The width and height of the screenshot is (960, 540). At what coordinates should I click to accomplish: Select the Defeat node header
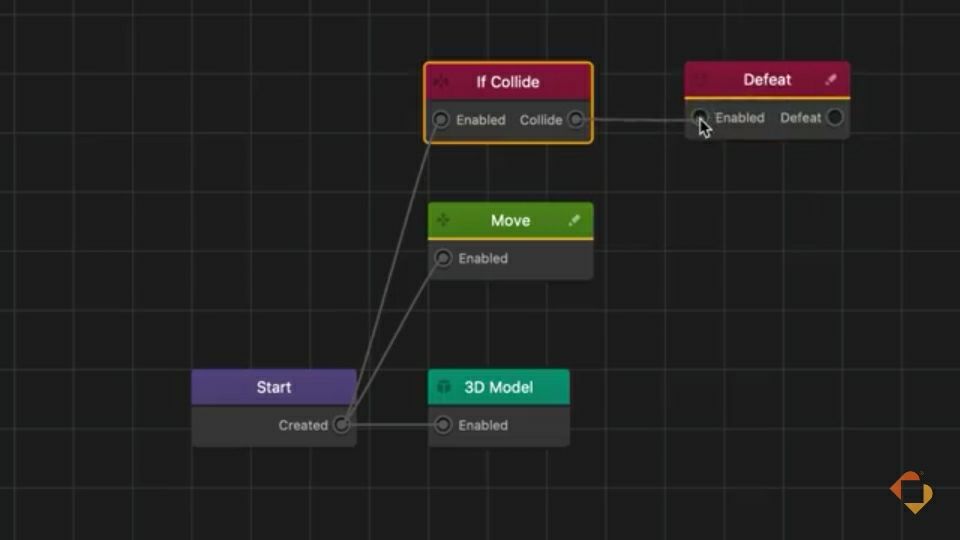click(767, 80)
